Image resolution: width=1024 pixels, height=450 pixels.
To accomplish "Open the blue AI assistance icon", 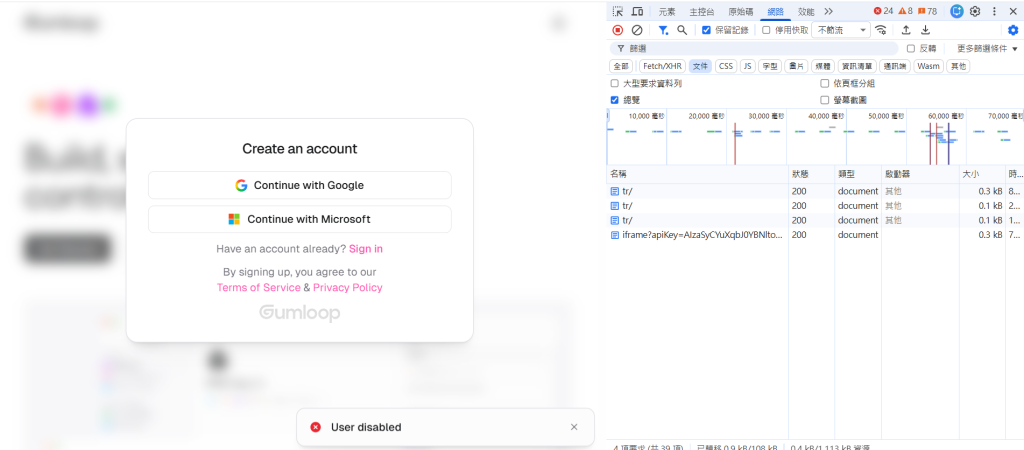I will (957, 11).
